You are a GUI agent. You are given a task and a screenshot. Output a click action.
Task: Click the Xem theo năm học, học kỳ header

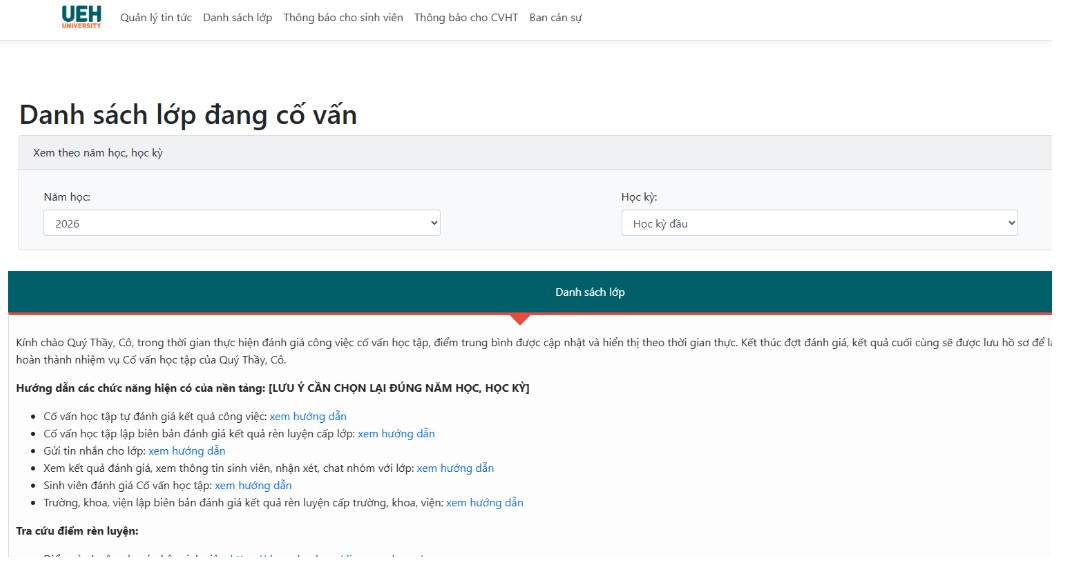98,153
